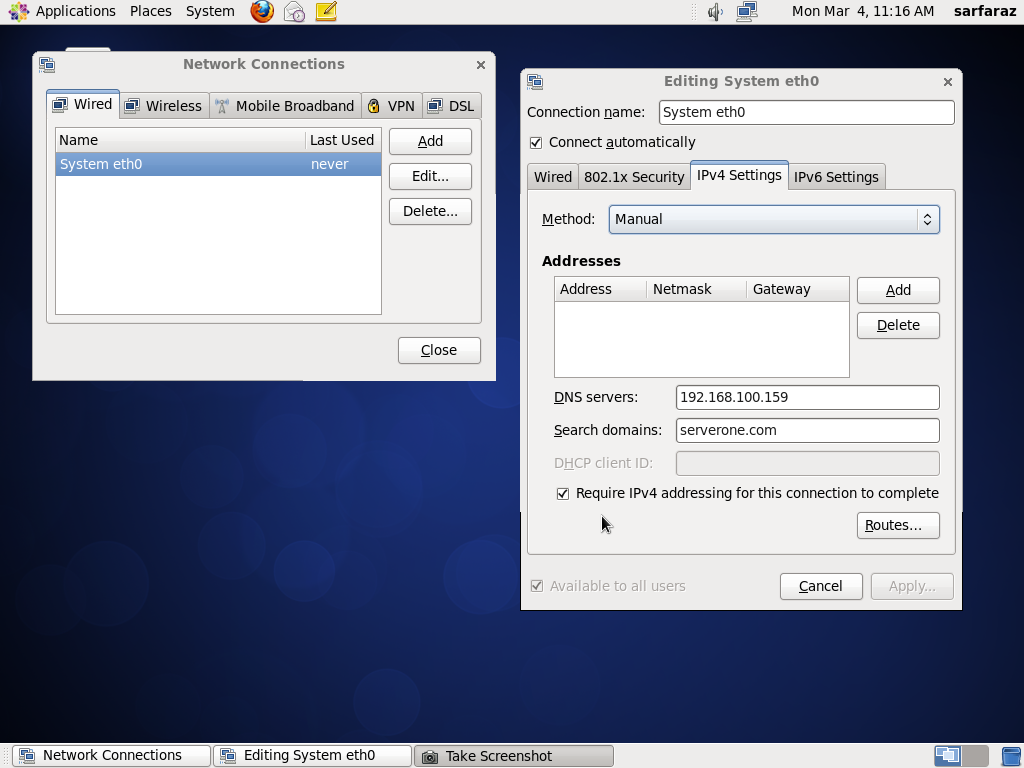The image size is (1024, 768).
Task: Switch to the IPv6 Settings tab
Action: pyautogui.click(x=836, y=176)
